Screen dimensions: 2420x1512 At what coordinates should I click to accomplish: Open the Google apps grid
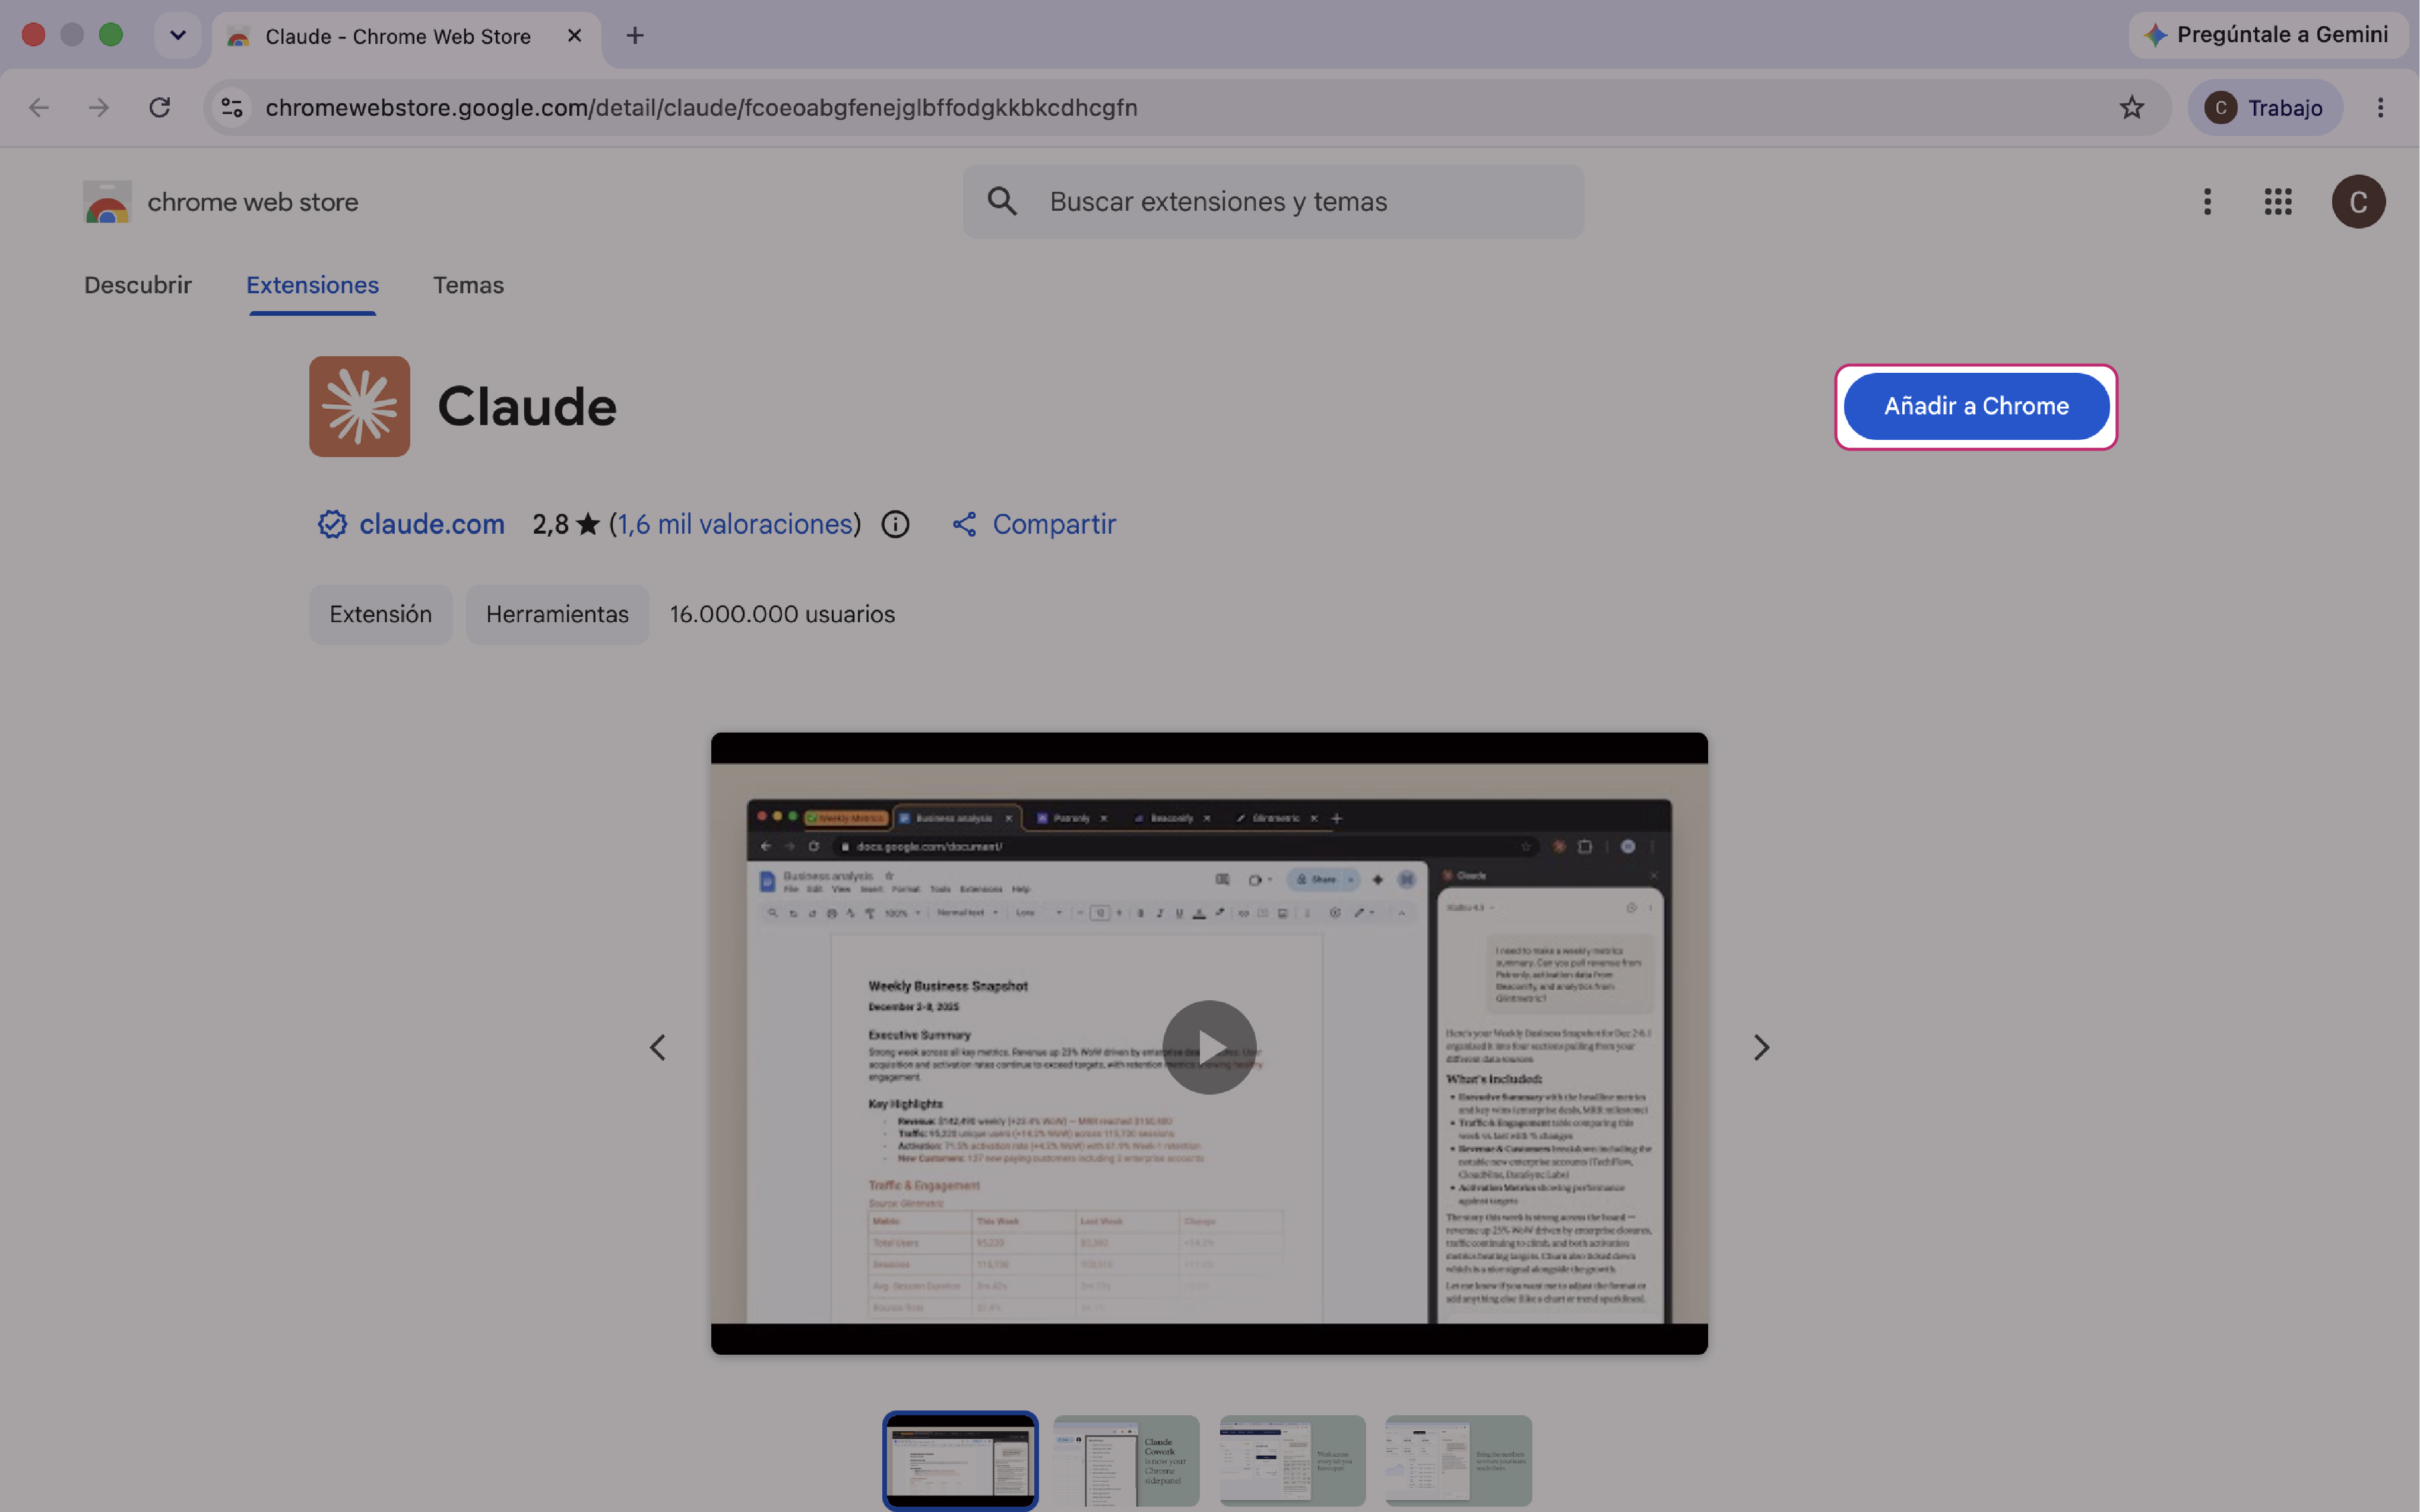click(x=2277, y=202)
